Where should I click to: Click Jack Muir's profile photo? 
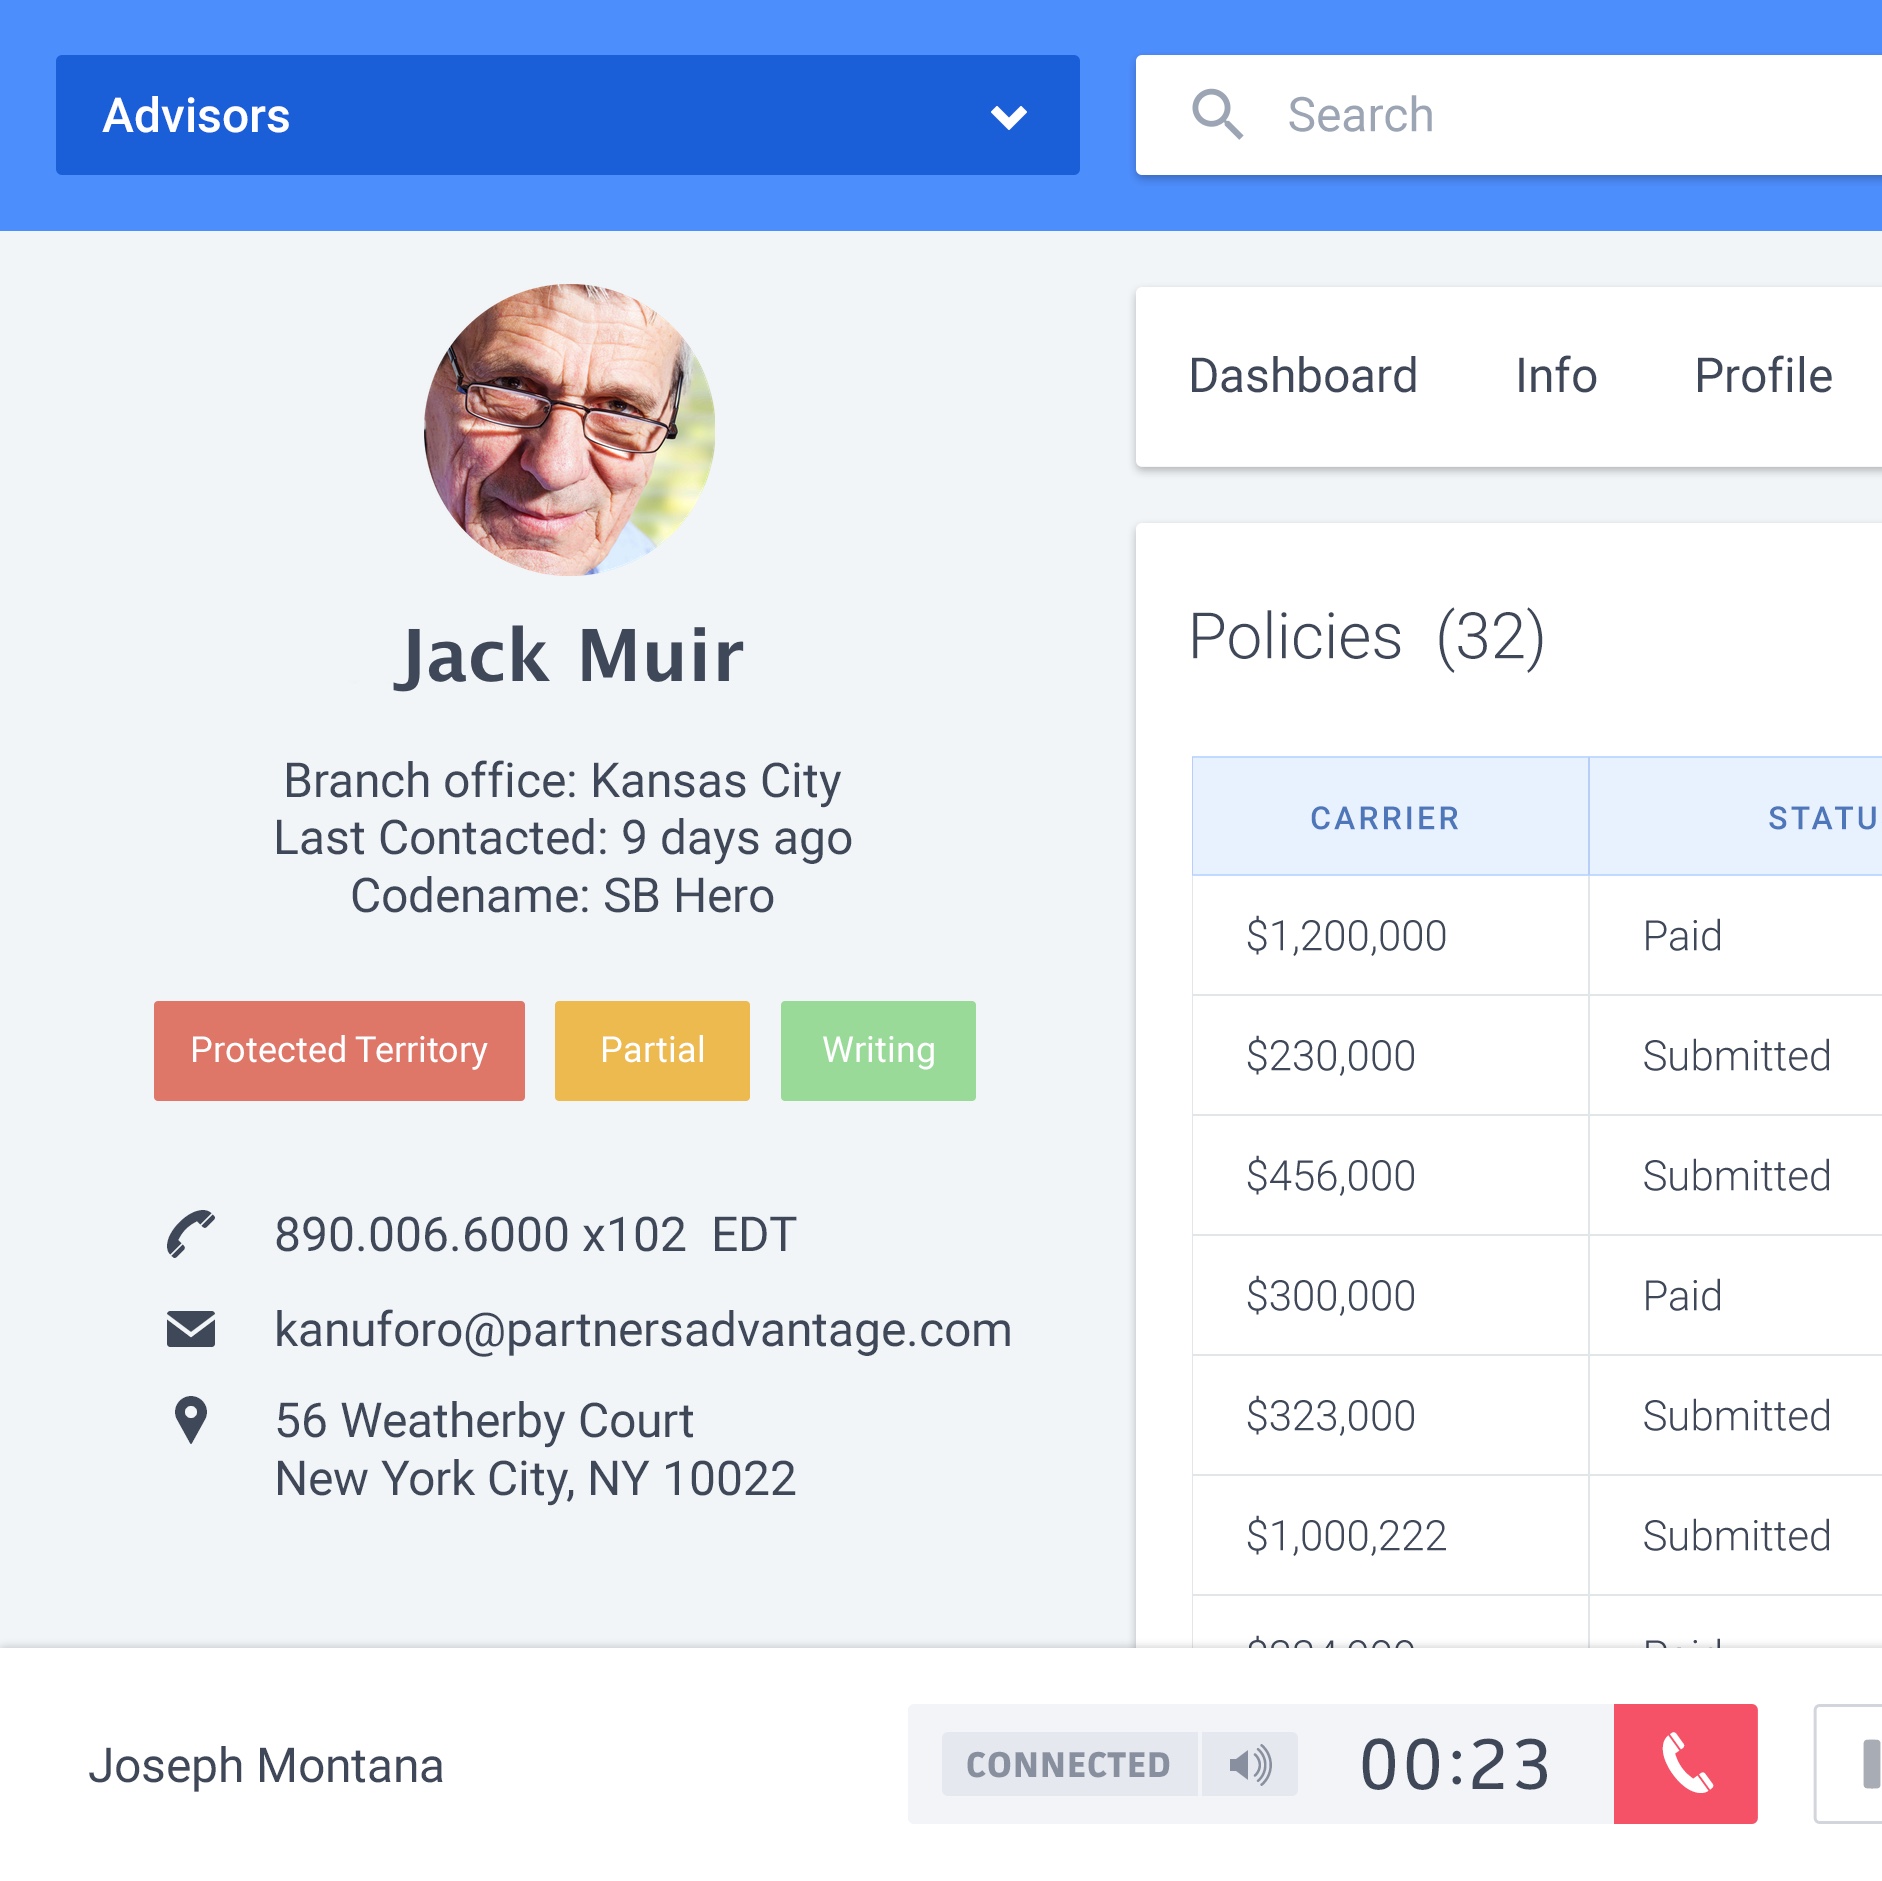pos(569,430)
